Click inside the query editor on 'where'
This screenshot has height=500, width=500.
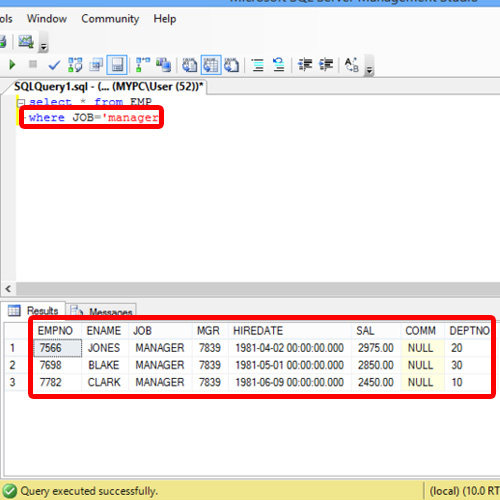[47, 118]
